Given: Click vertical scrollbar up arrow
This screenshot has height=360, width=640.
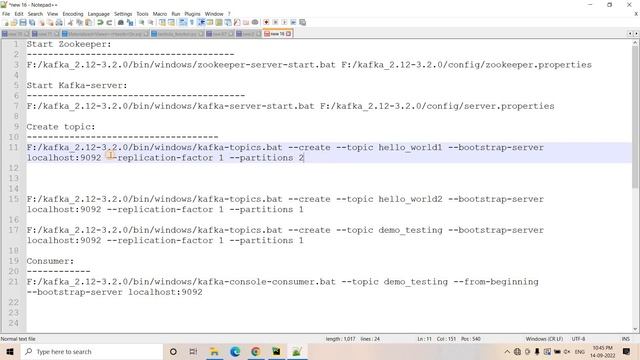Looking at the screenshot, I should pos(636,43).
